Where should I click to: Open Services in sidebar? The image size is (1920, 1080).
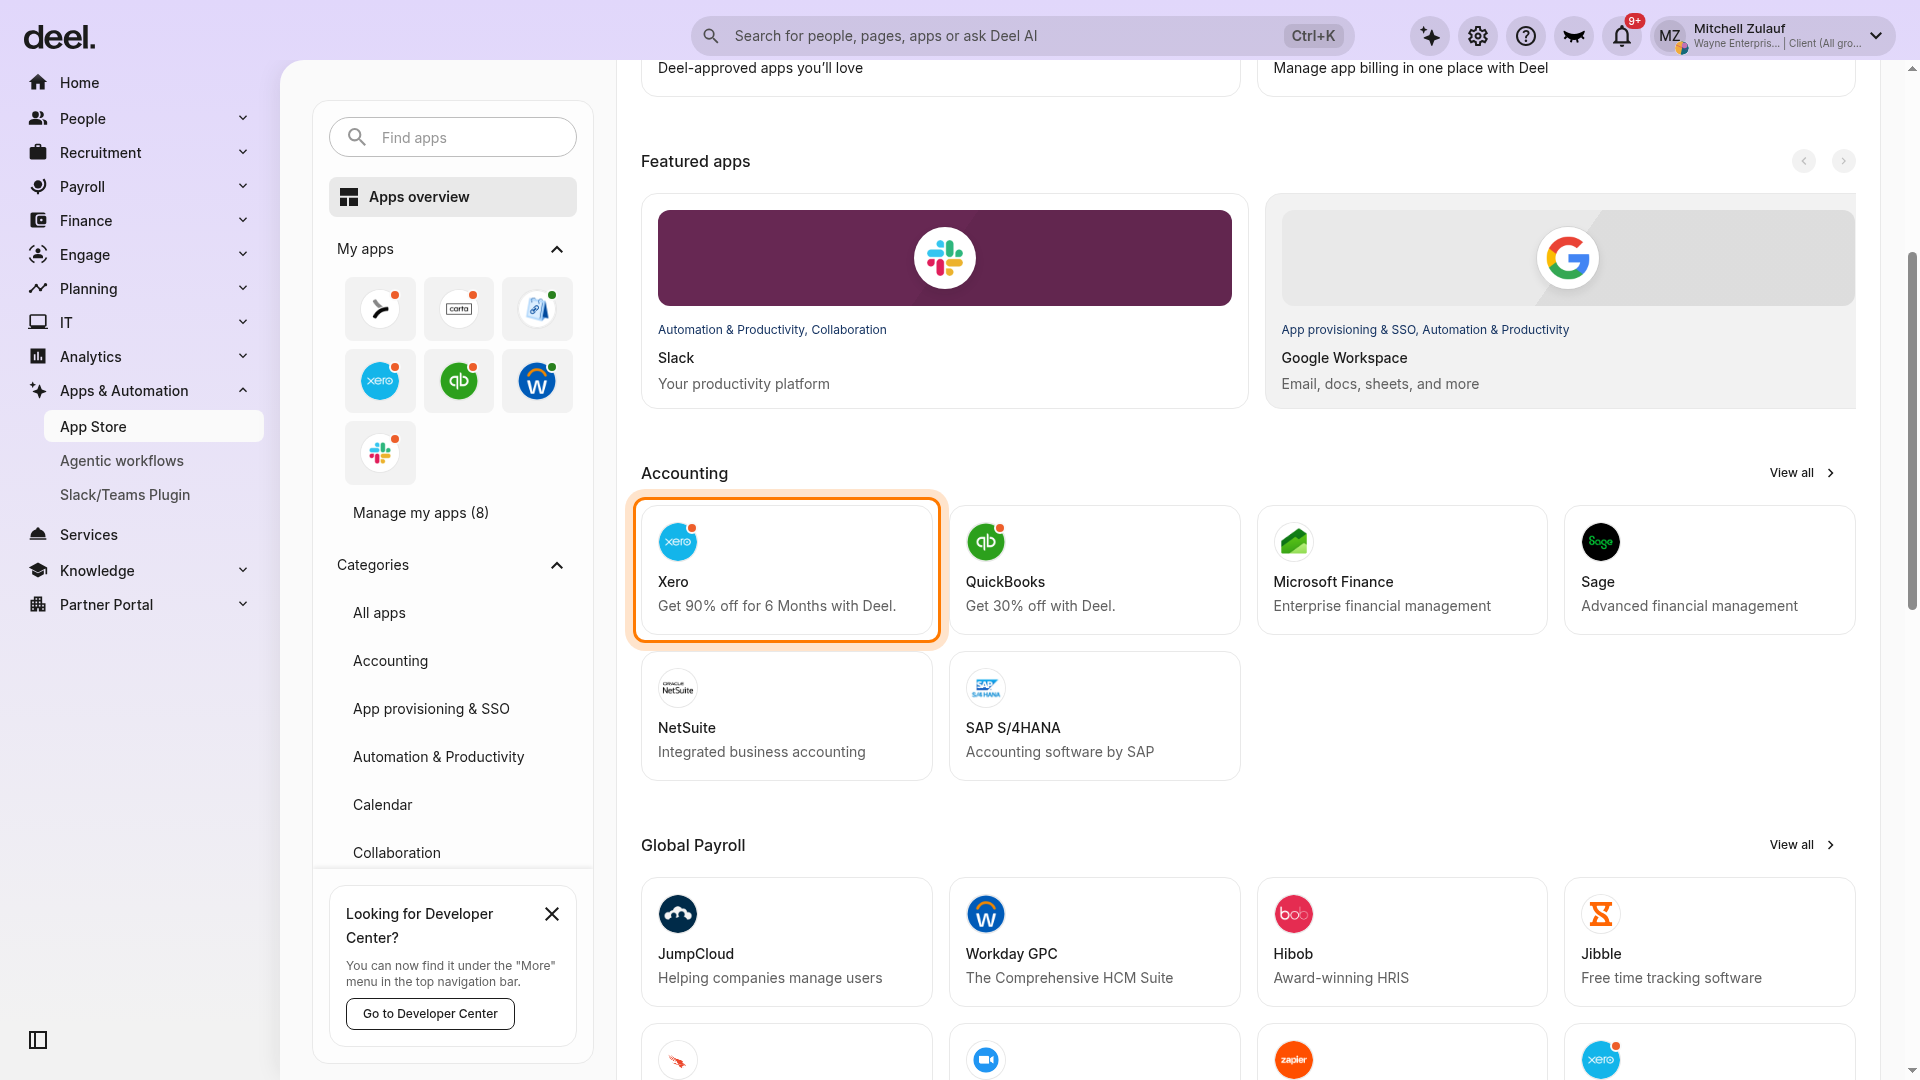(x=140, y=534)
